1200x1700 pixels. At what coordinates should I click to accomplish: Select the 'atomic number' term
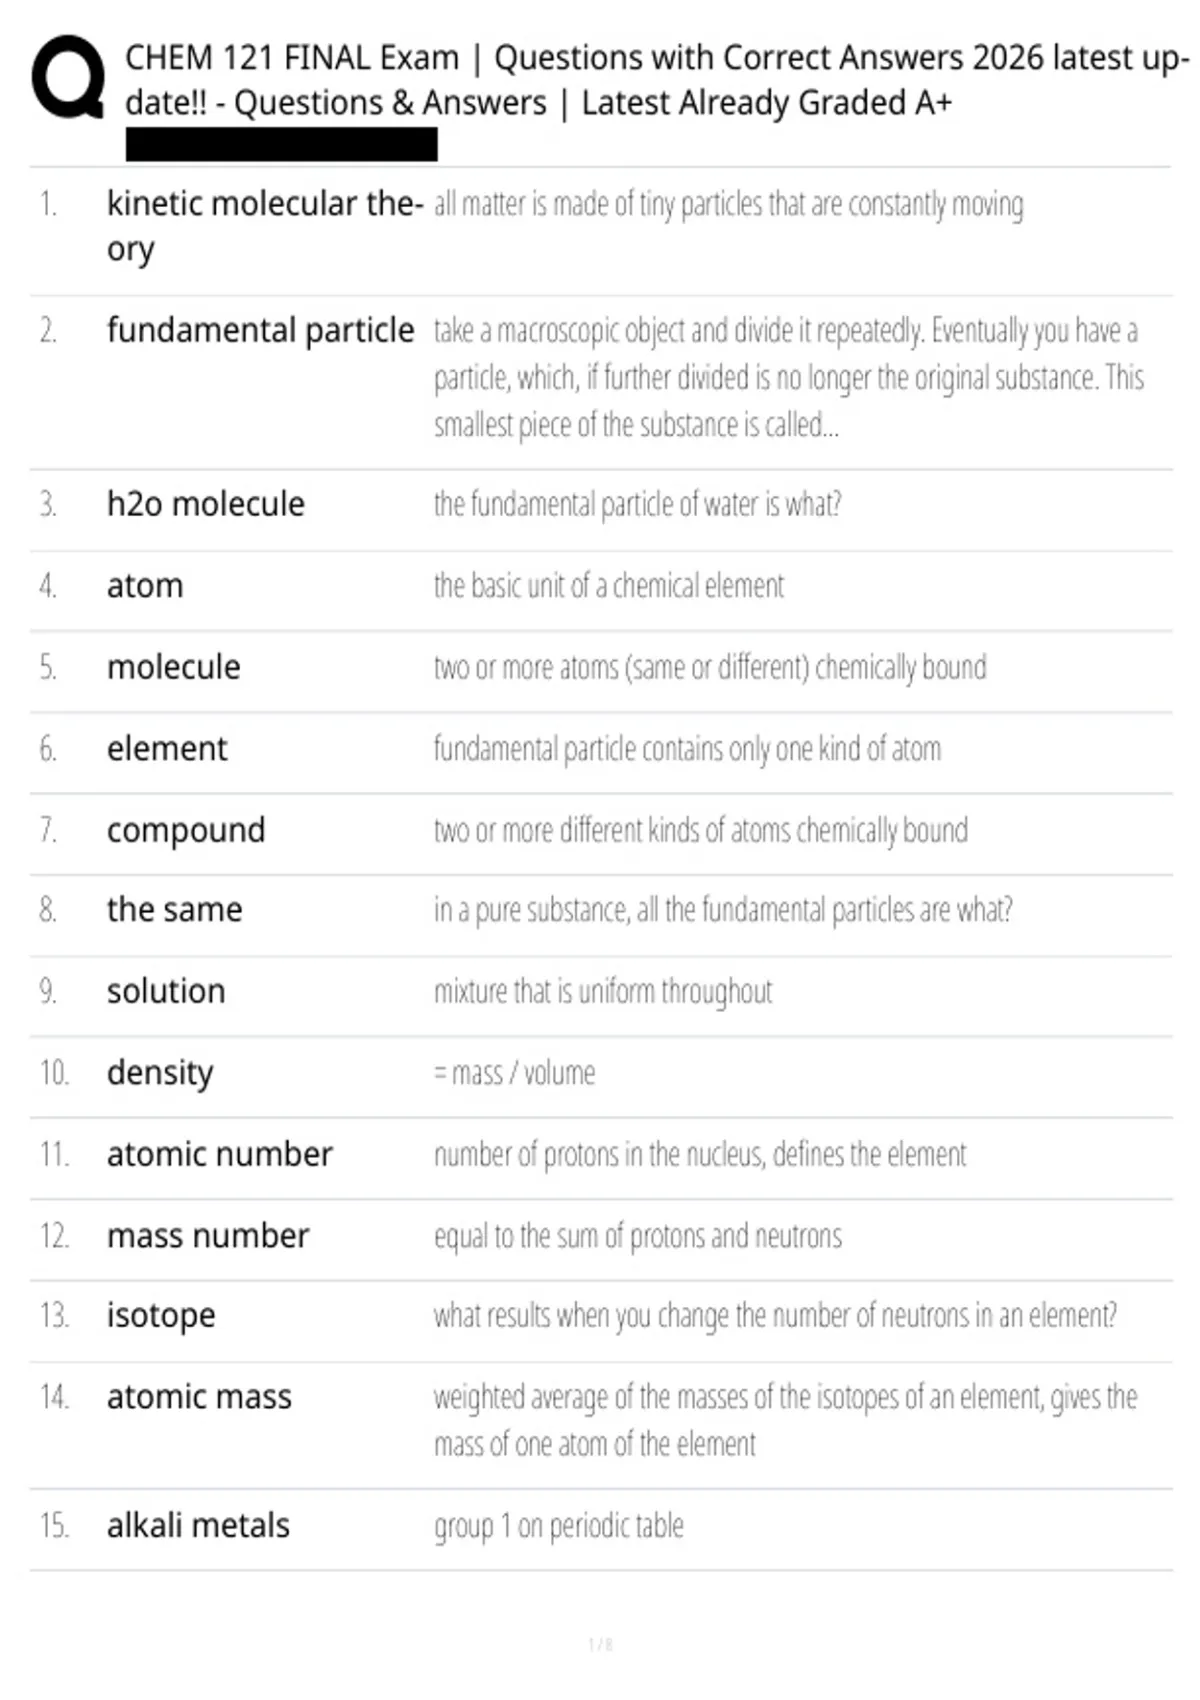tap(219, 1155)
